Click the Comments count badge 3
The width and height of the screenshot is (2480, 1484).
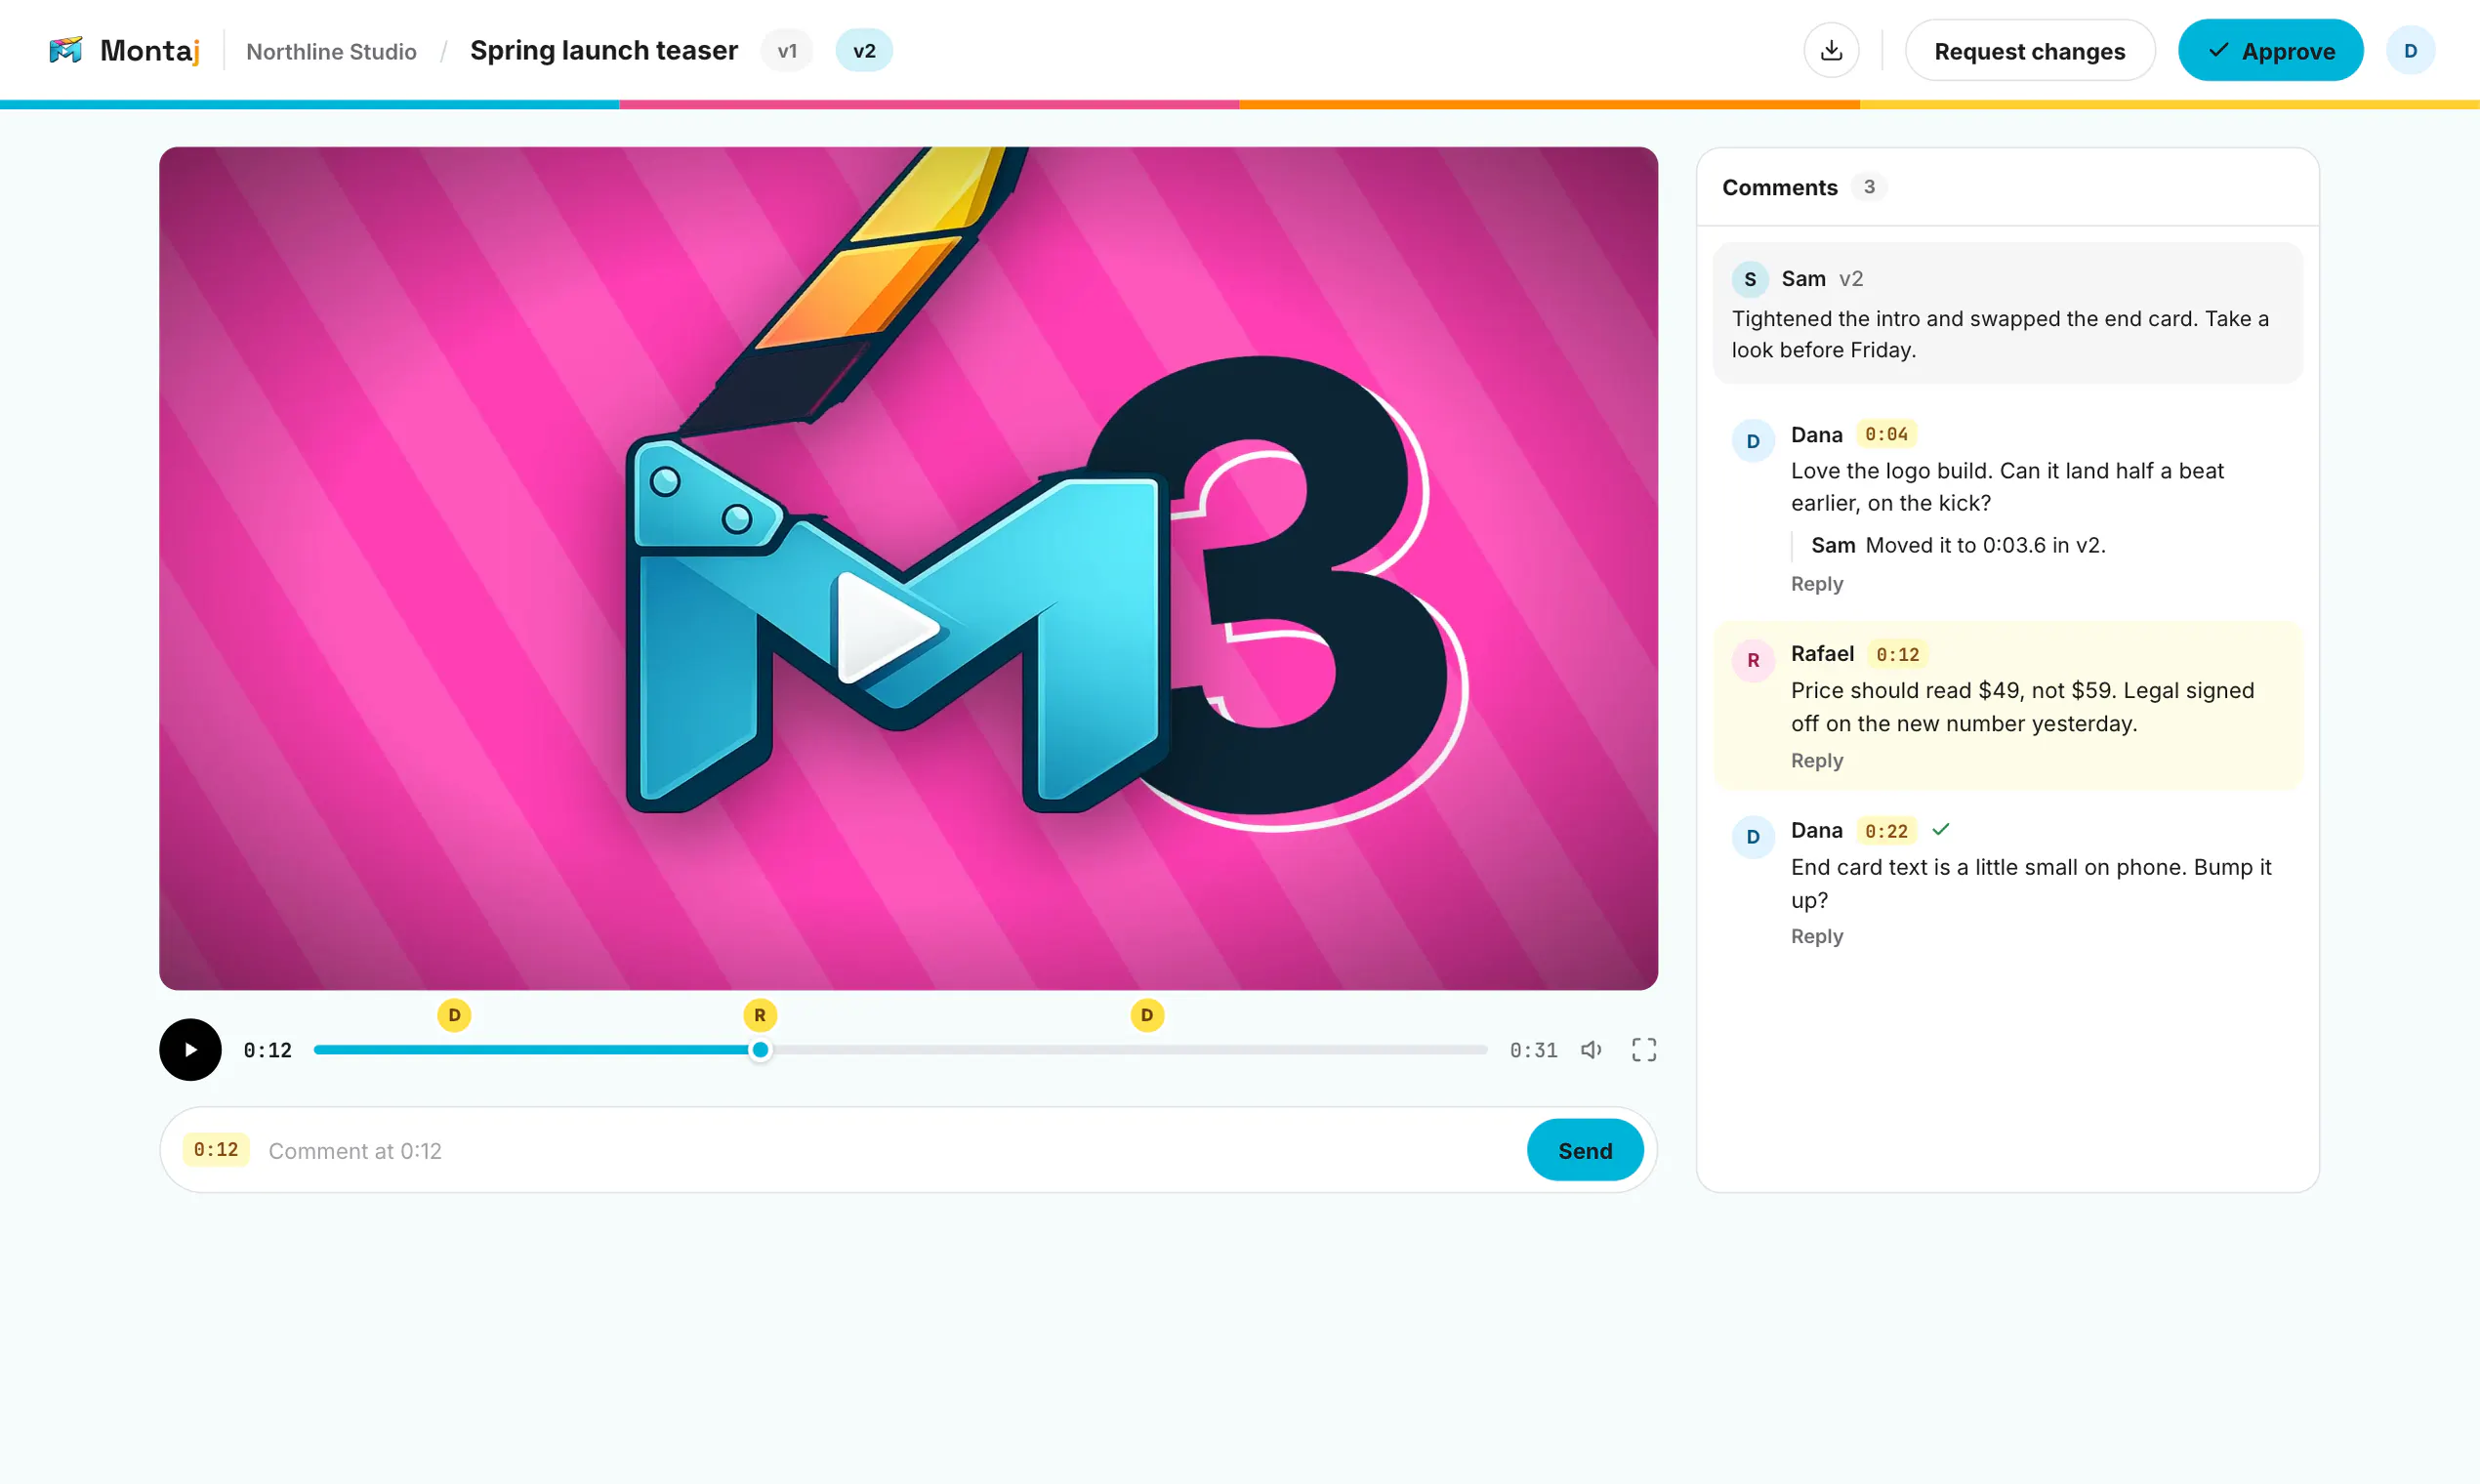[1868, 187]
